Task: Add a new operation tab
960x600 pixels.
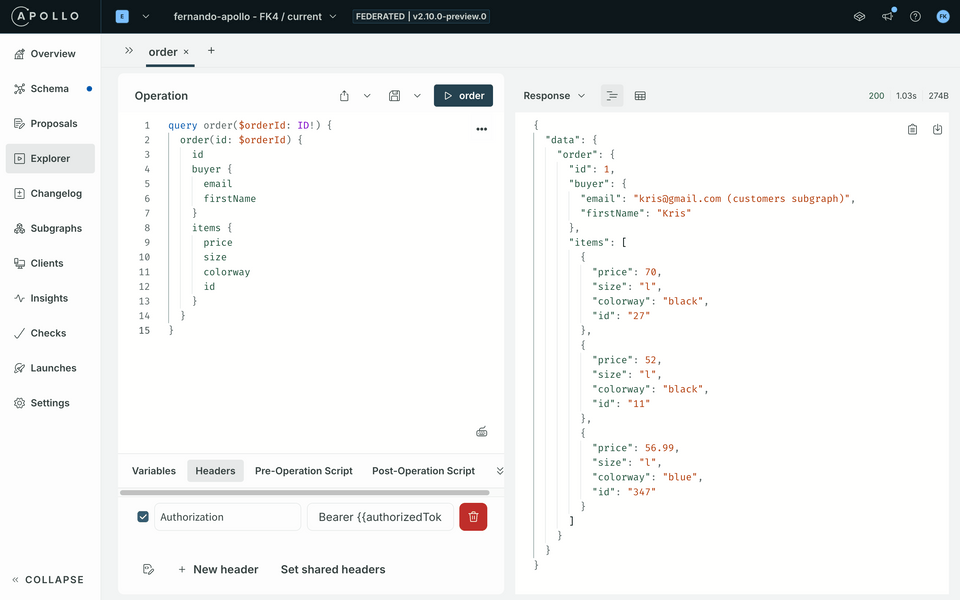Action: coord(211,51)
